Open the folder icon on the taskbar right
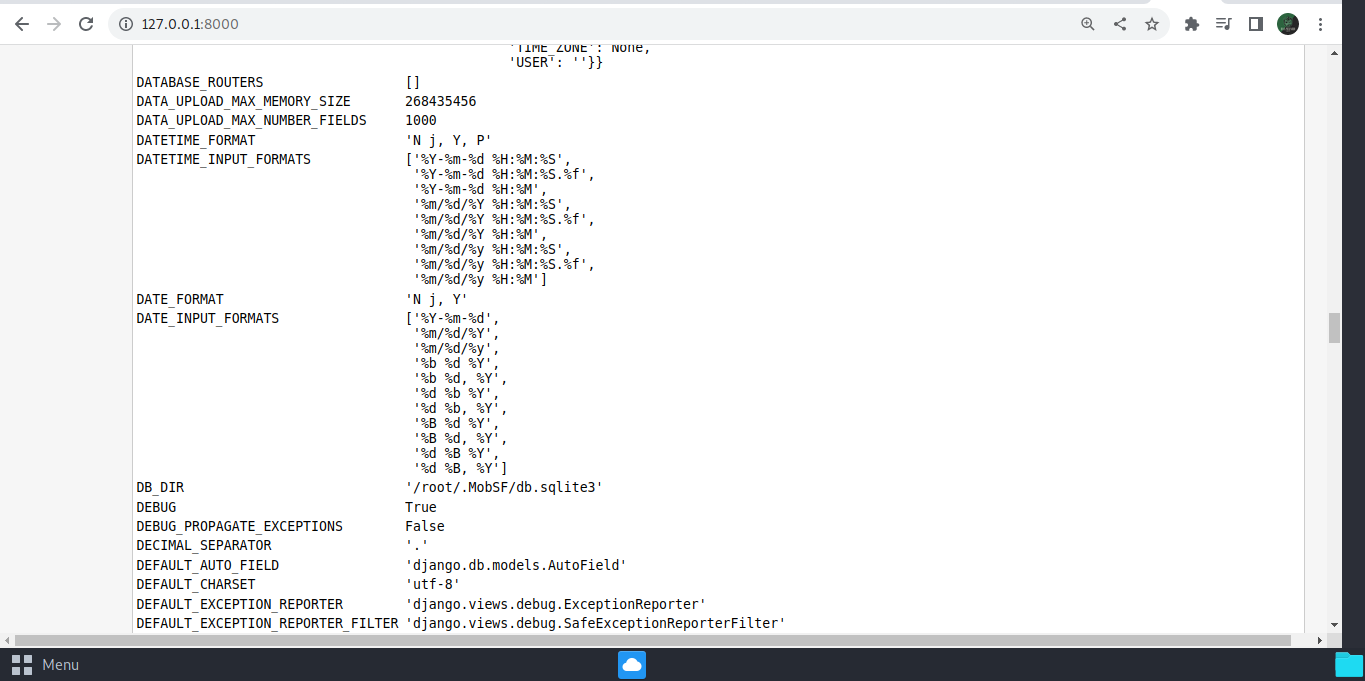 click(1348, 664)
